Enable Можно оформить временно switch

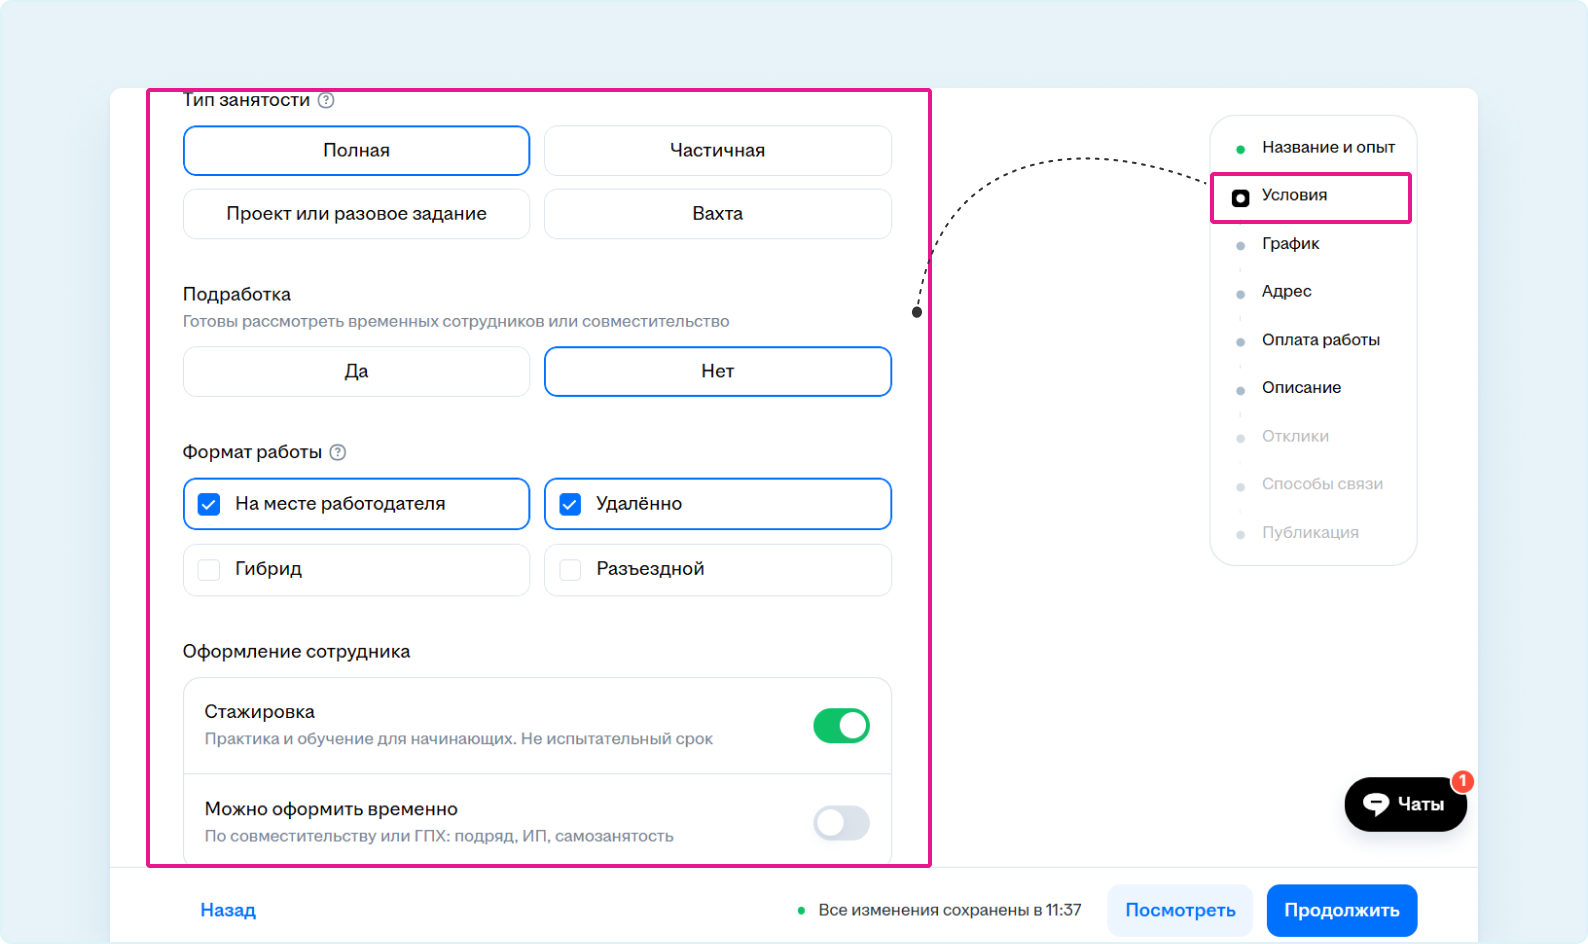841,823
